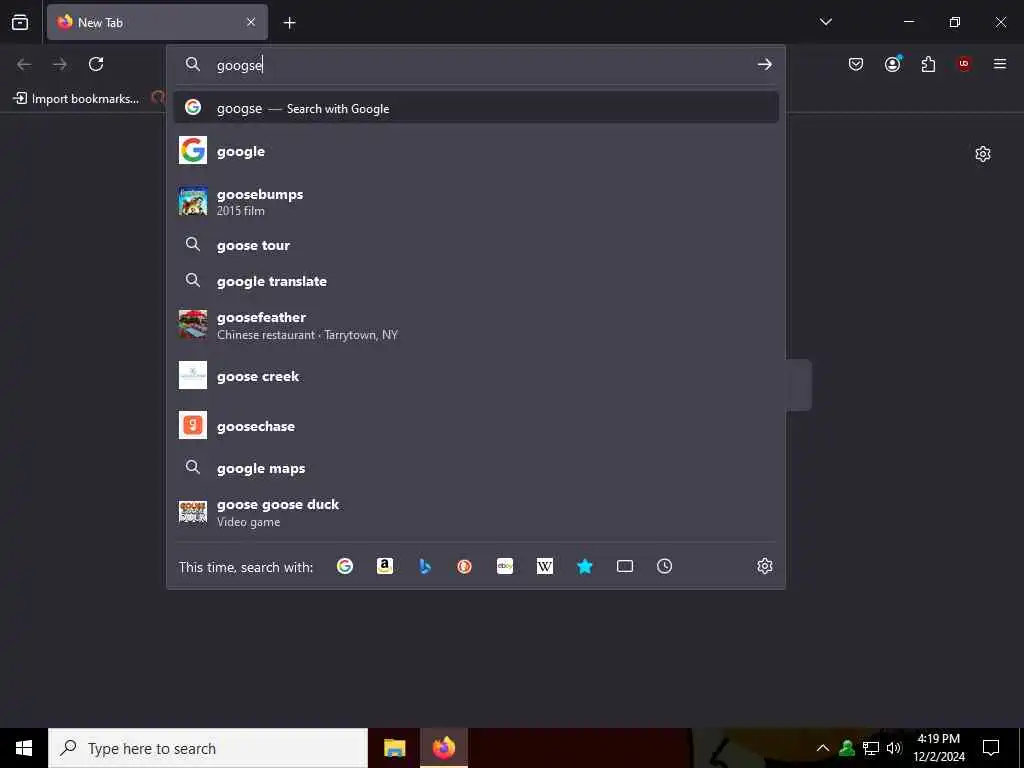This screenshot has height=768, width=1024.
Task: Search bookmarks using star icon
Action: click(x=584, y=566)
